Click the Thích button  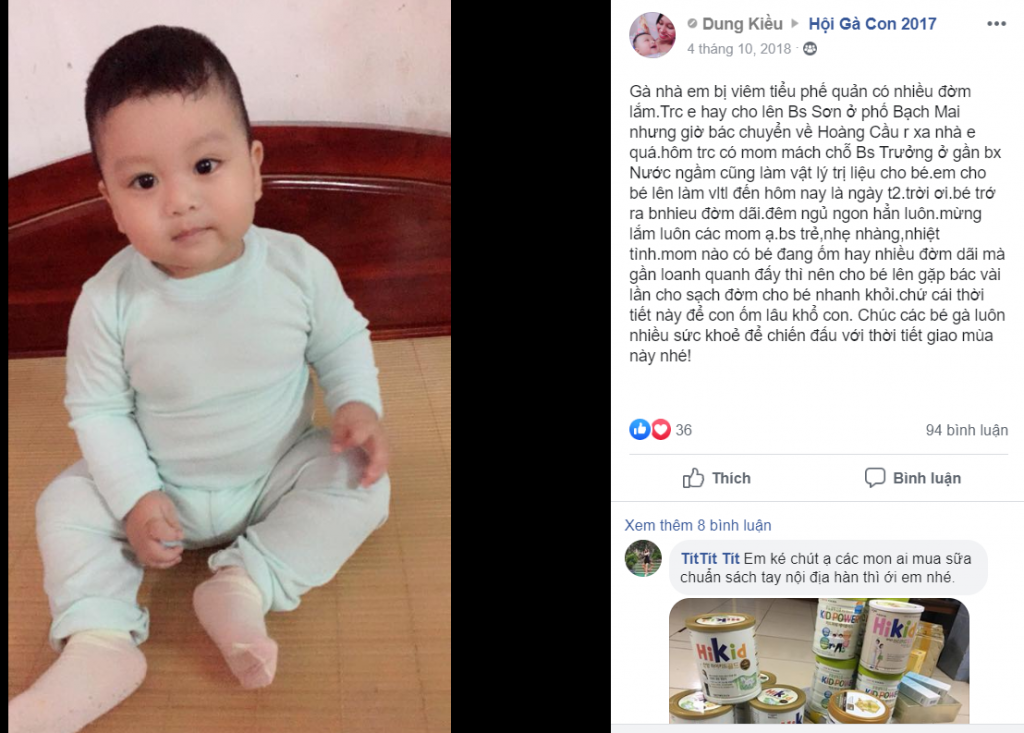click(716, 478)
